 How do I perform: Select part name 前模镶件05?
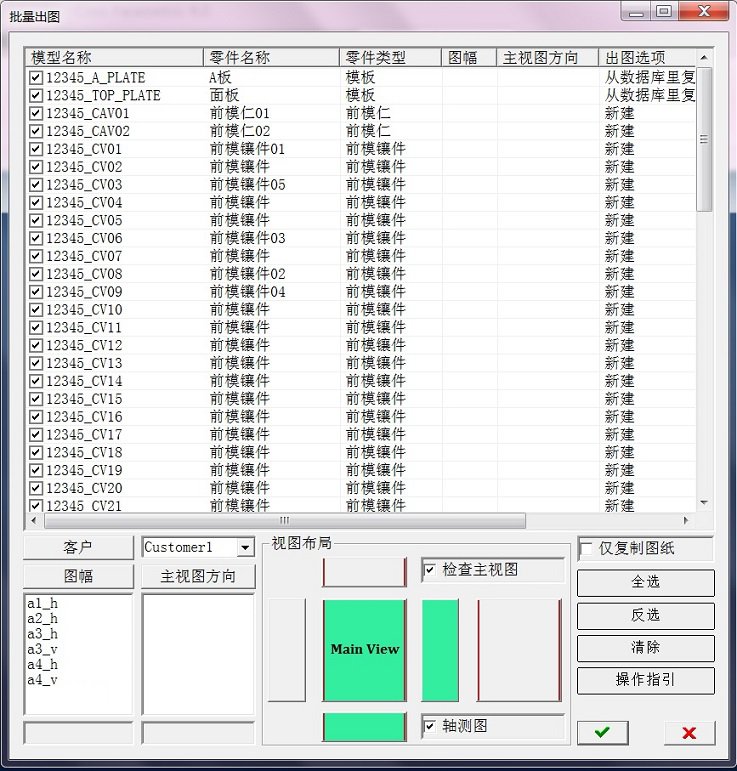pos(247,185)
